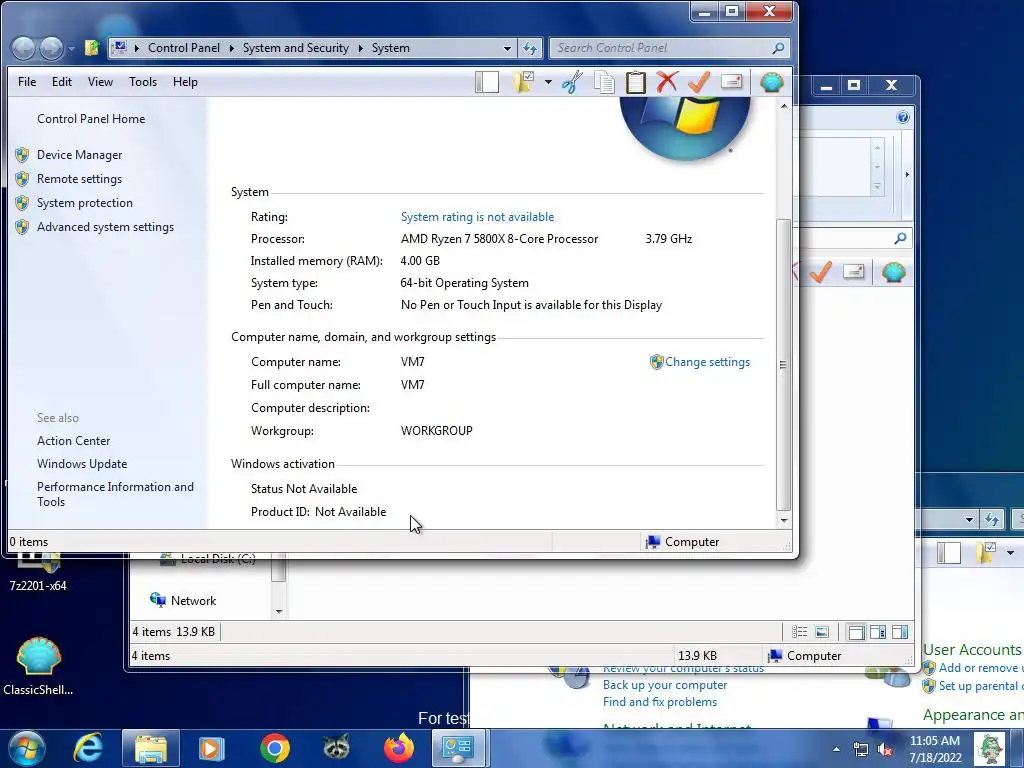This screenshot has width=1024, height=768.
Task: Expand the arrow after System and Security breadcrumb
Action: coord(360,48)
